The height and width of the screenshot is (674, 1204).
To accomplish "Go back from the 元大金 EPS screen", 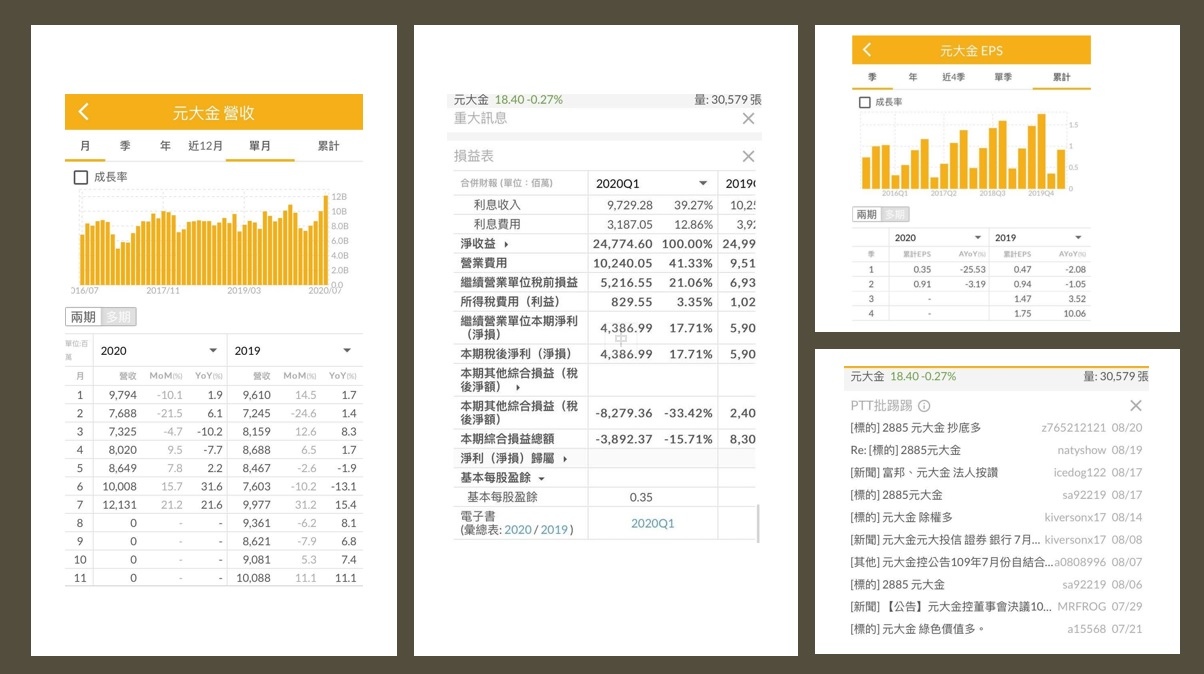I will point(867,50).
